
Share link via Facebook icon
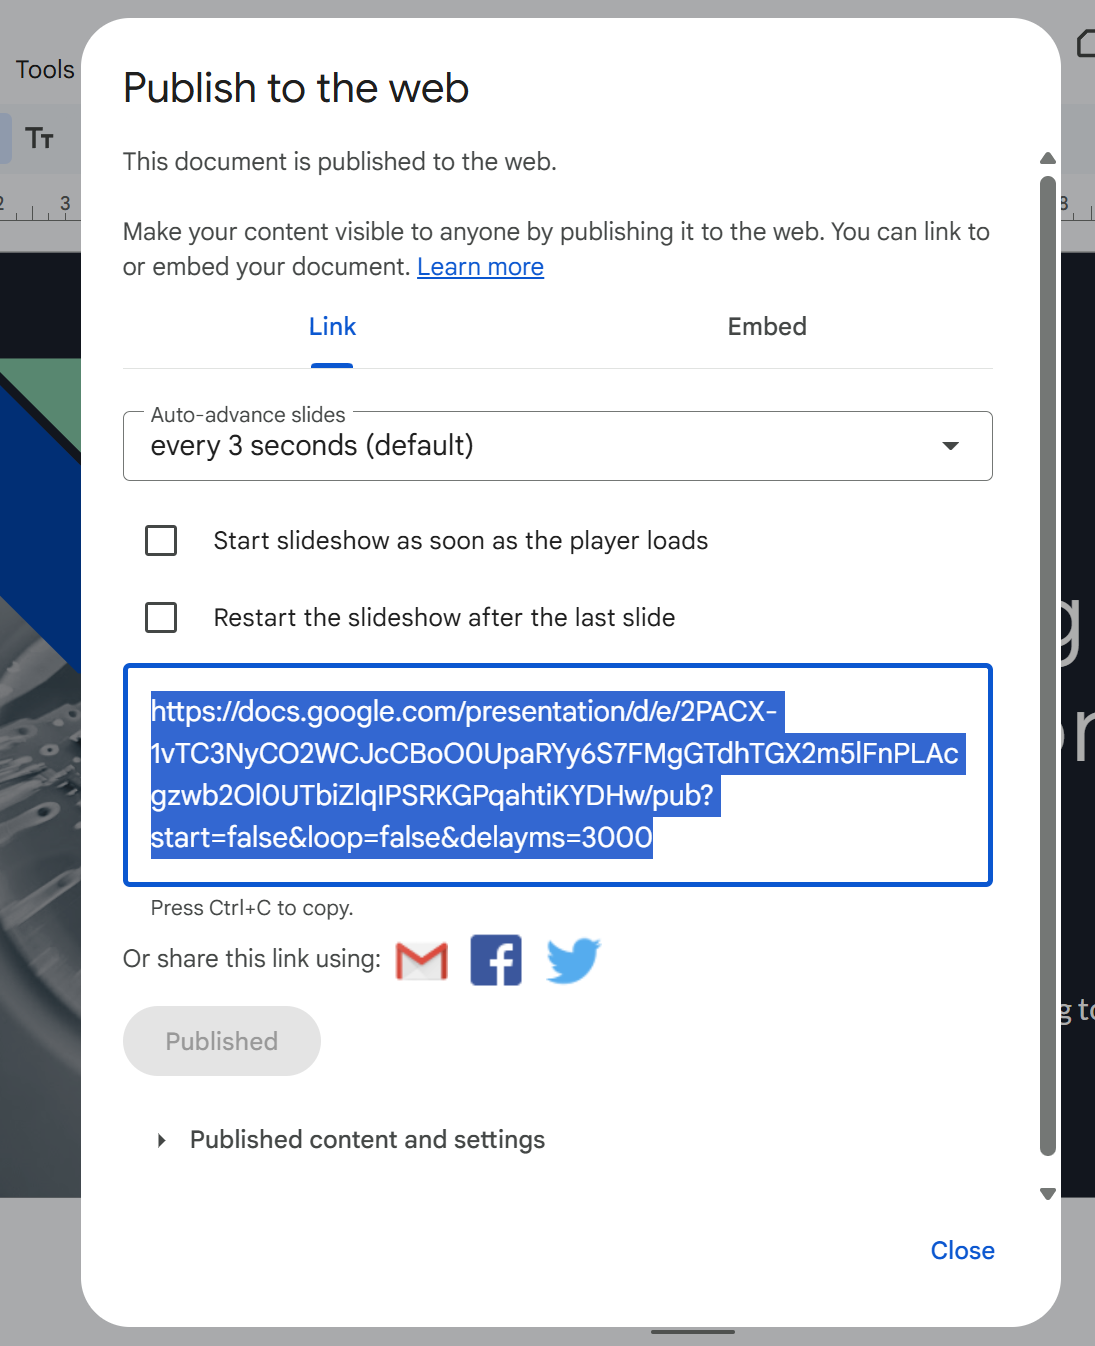(496, 961)
